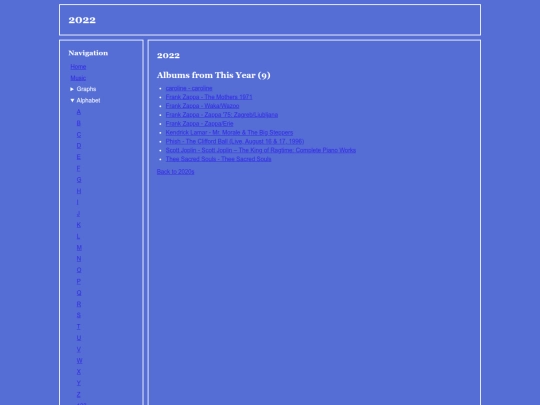This screenshot has height=405, width=540.
Task: Go to letter B page
Action: [x=79, y=123]
